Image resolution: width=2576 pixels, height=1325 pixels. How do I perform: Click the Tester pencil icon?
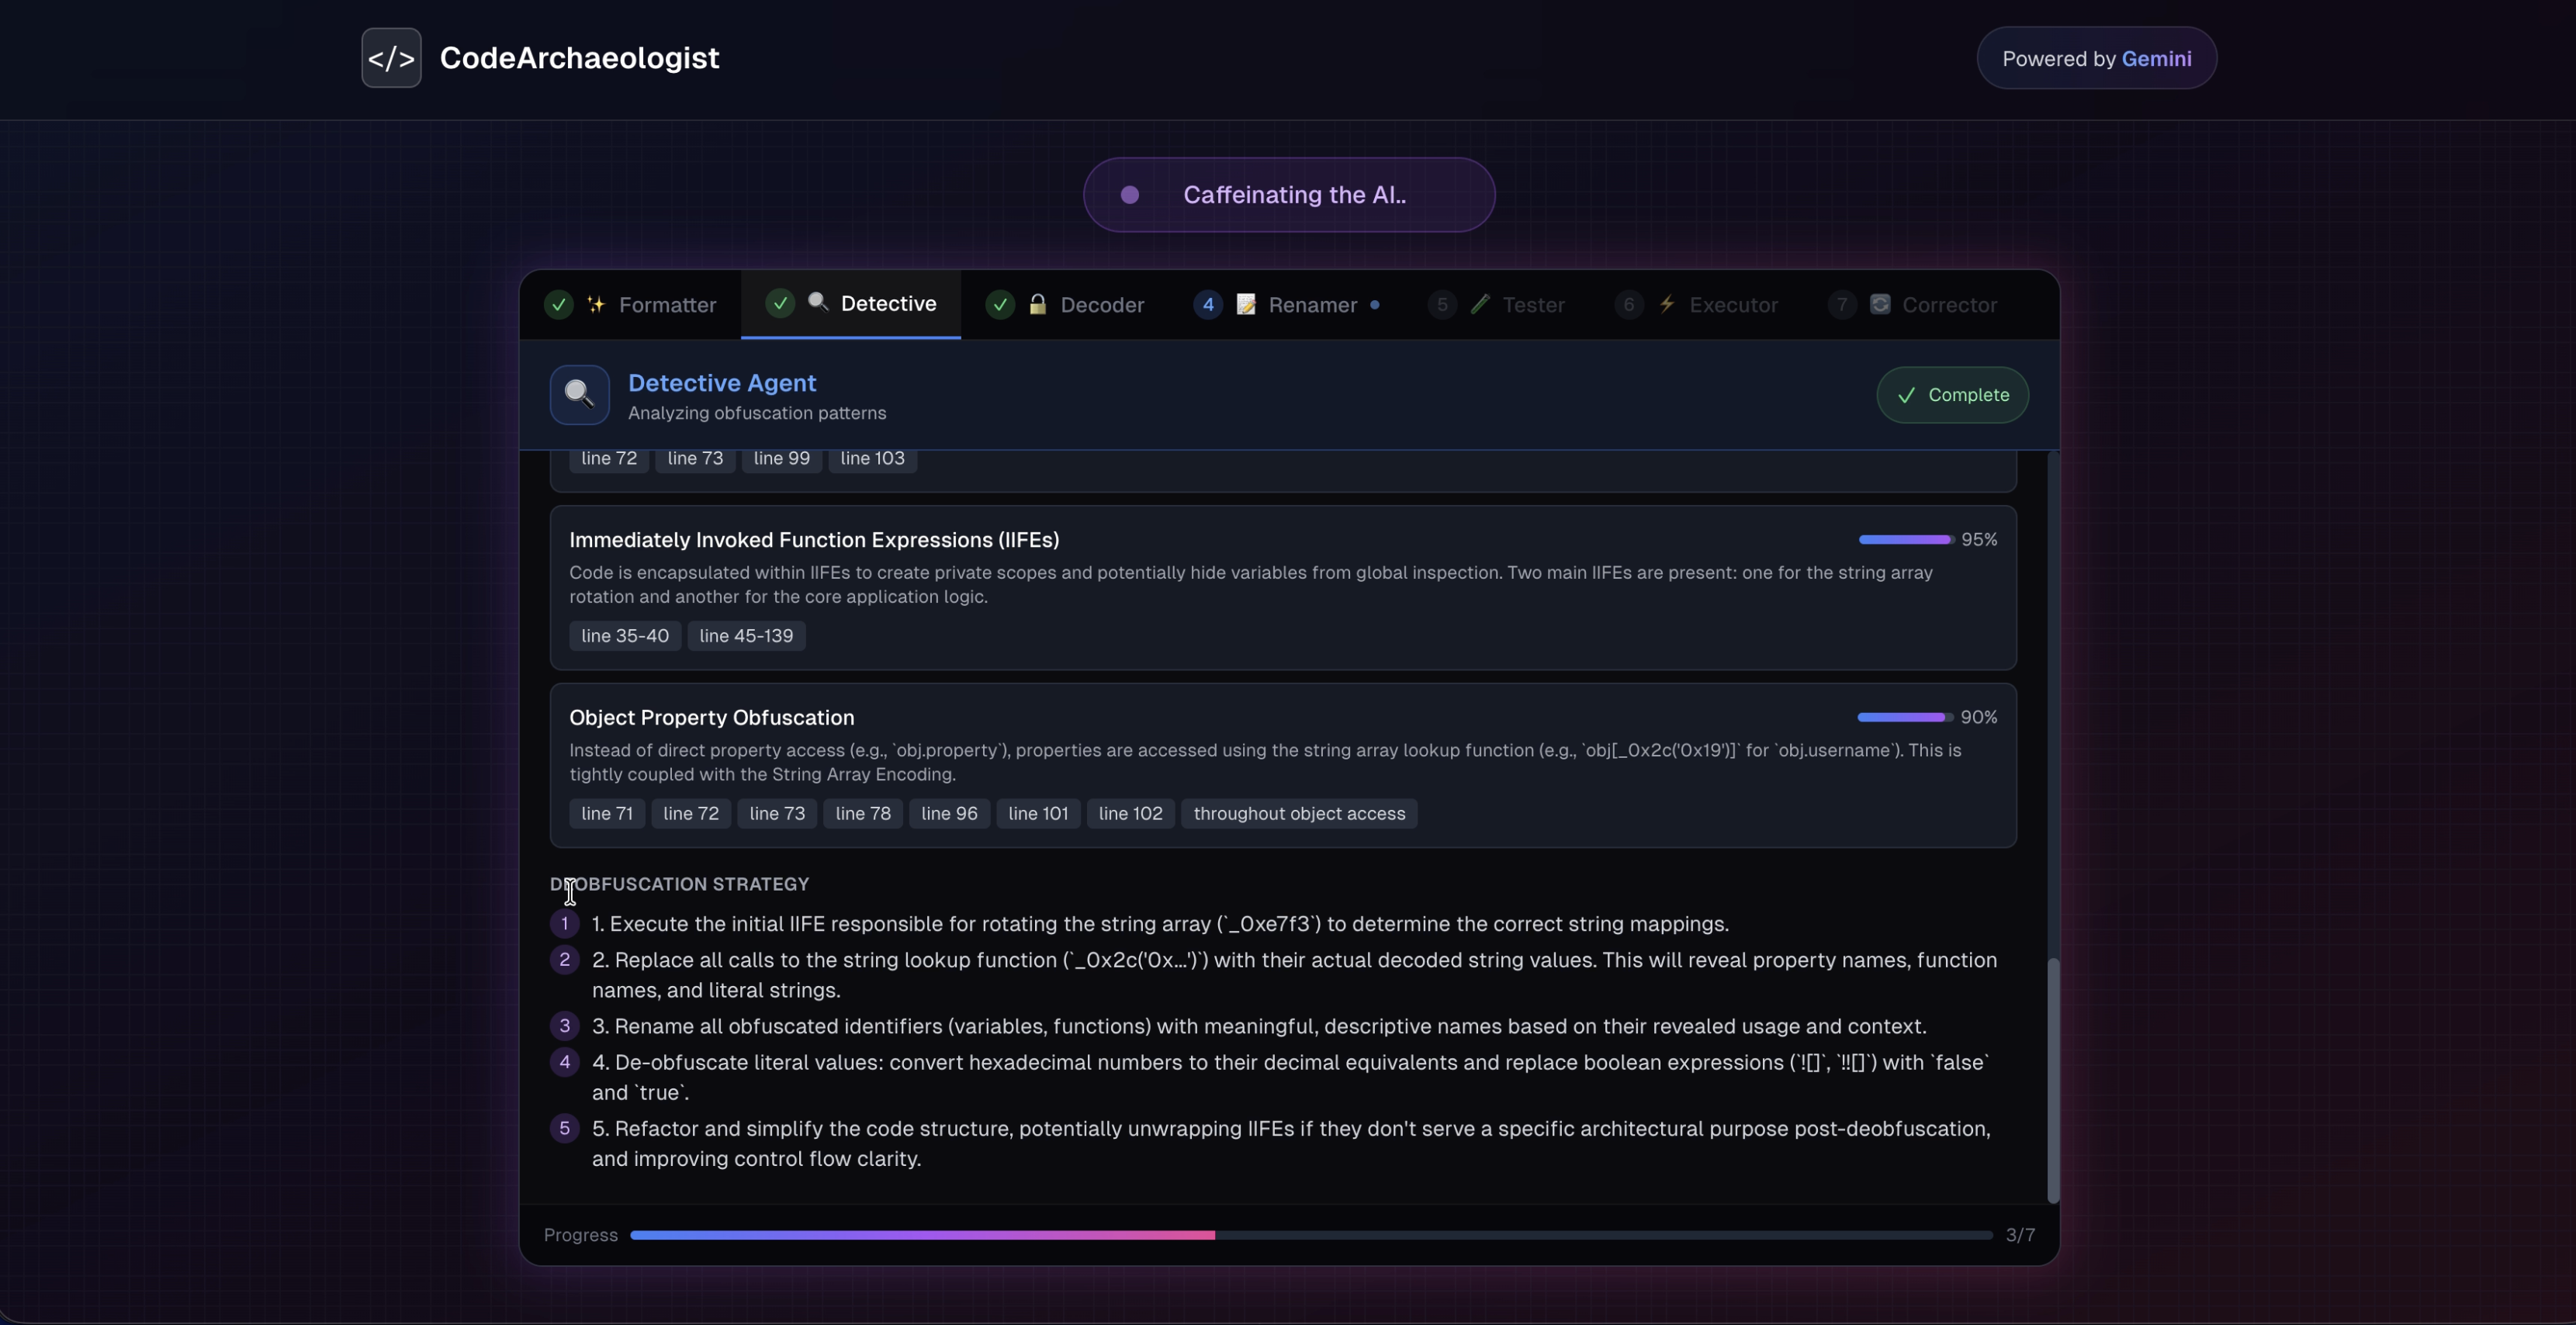(1480, 305)
